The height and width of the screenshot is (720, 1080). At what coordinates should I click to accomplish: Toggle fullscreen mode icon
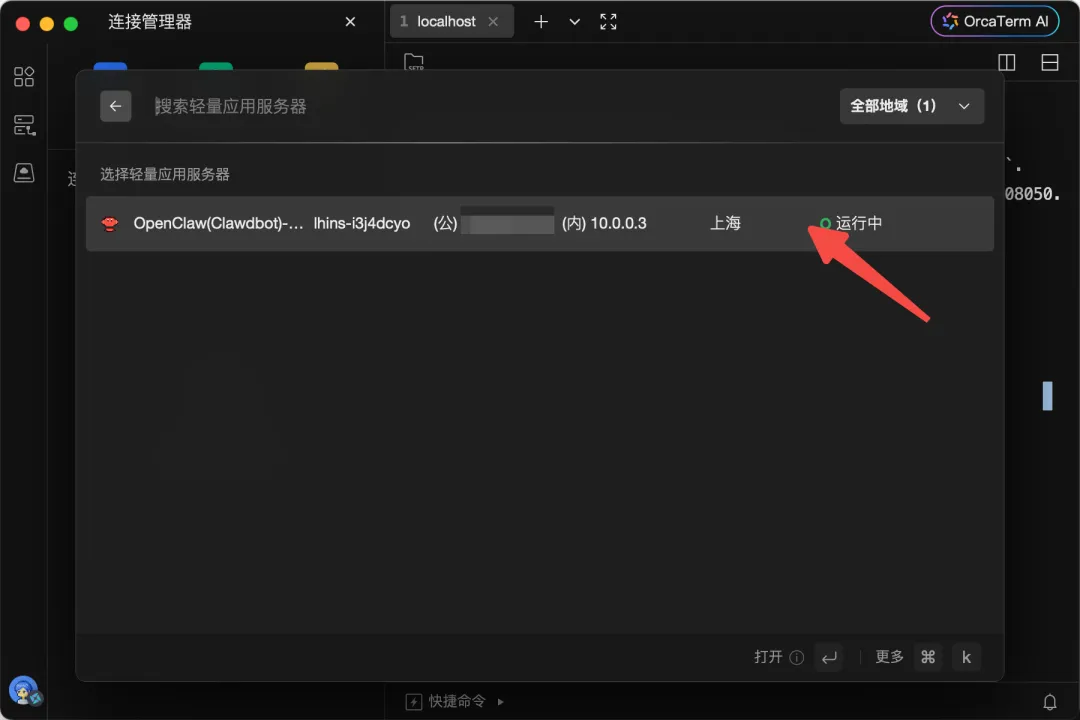[x=608, y=22]
